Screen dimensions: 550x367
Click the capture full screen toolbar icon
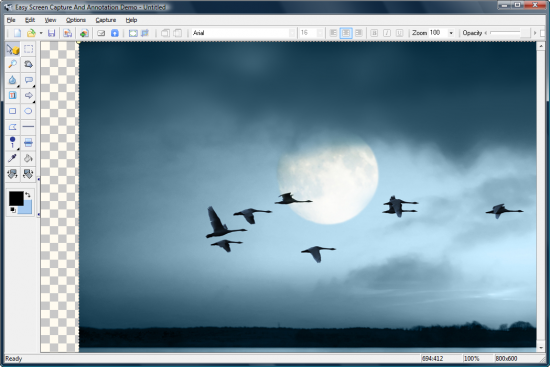[133, 33]
